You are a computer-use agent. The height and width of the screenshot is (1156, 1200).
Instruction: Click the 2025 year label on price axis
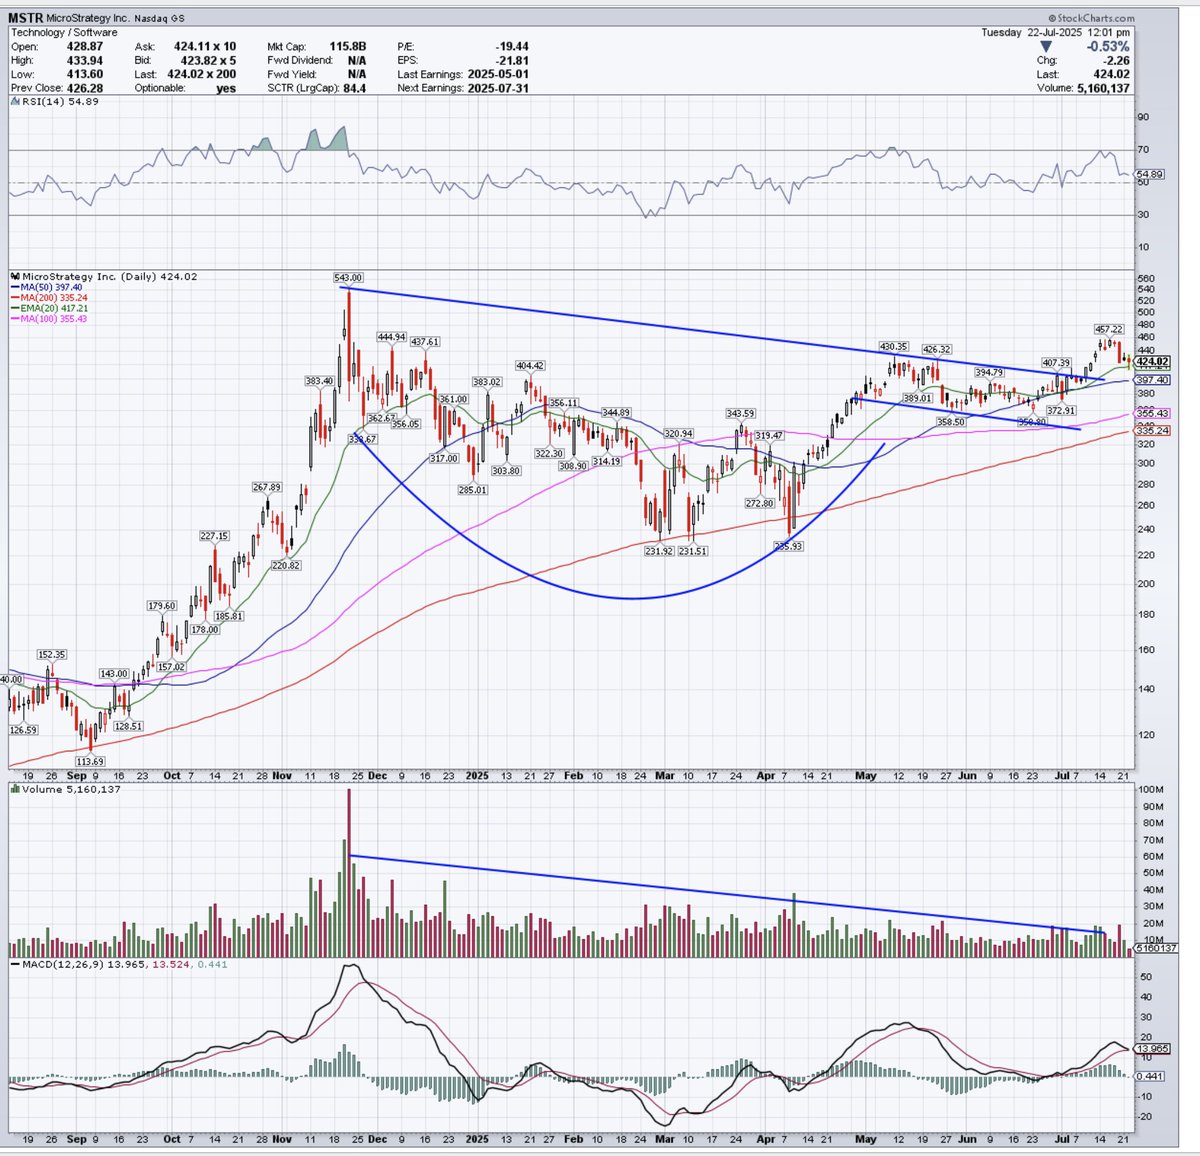coord(476,775)
